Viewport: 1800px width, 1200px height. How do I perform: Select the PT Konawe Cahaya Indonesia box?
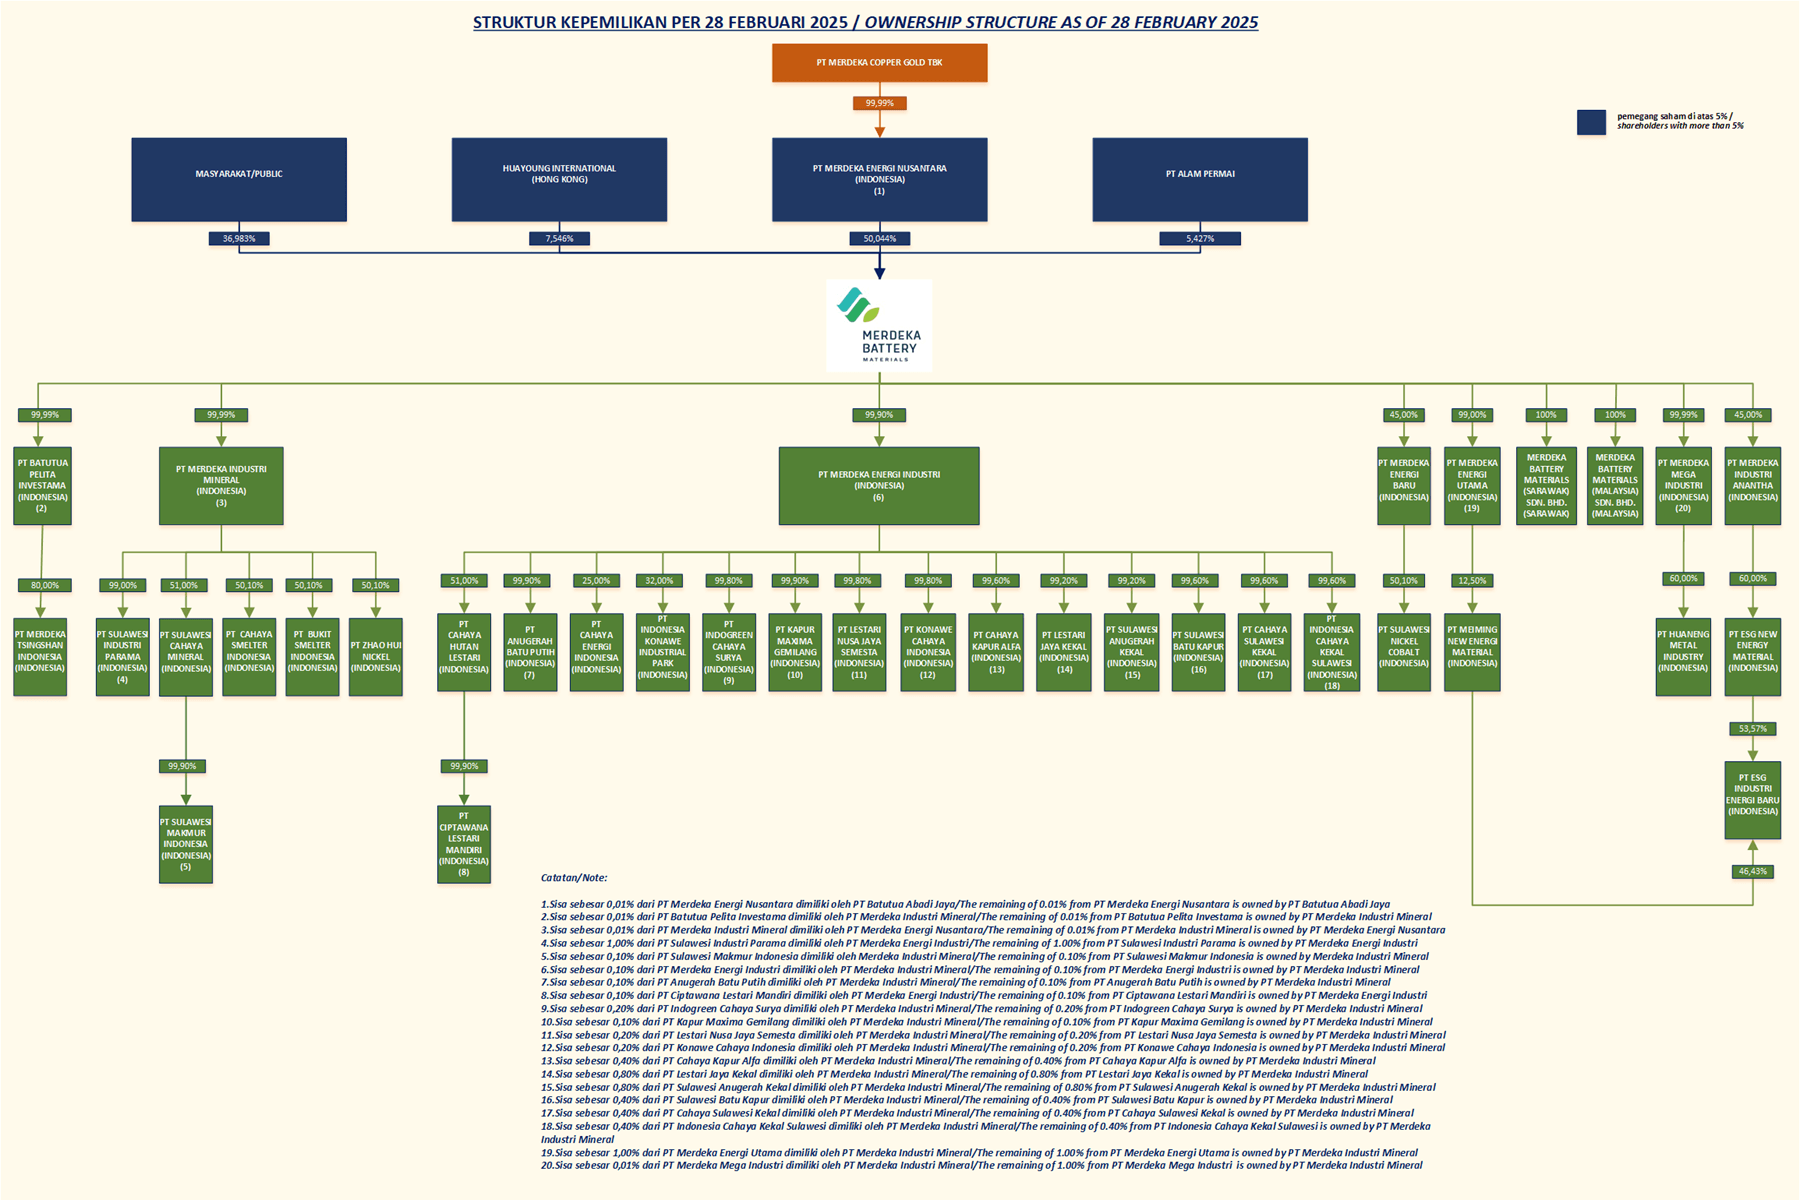tap(928, 652)
